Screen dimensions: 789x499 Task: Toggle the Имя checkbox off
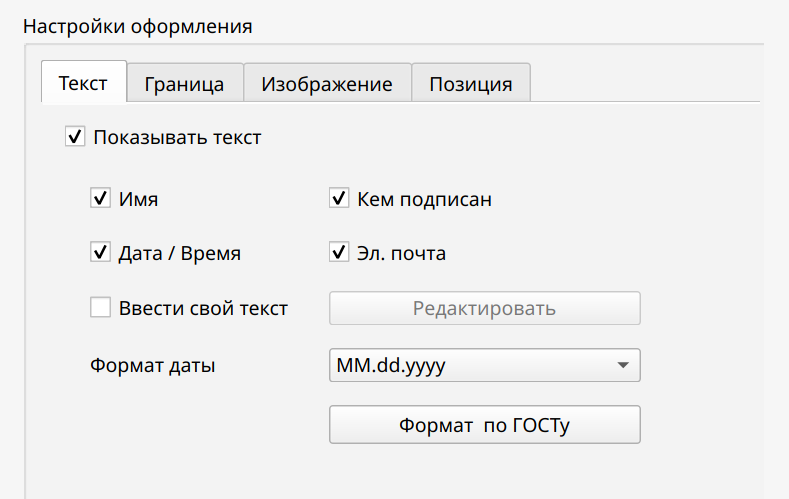100,199
